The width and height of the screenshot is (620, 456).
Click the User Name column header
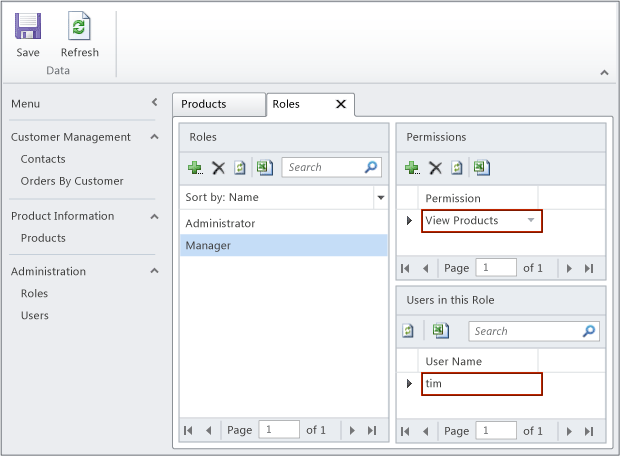[x=478, y=361]
